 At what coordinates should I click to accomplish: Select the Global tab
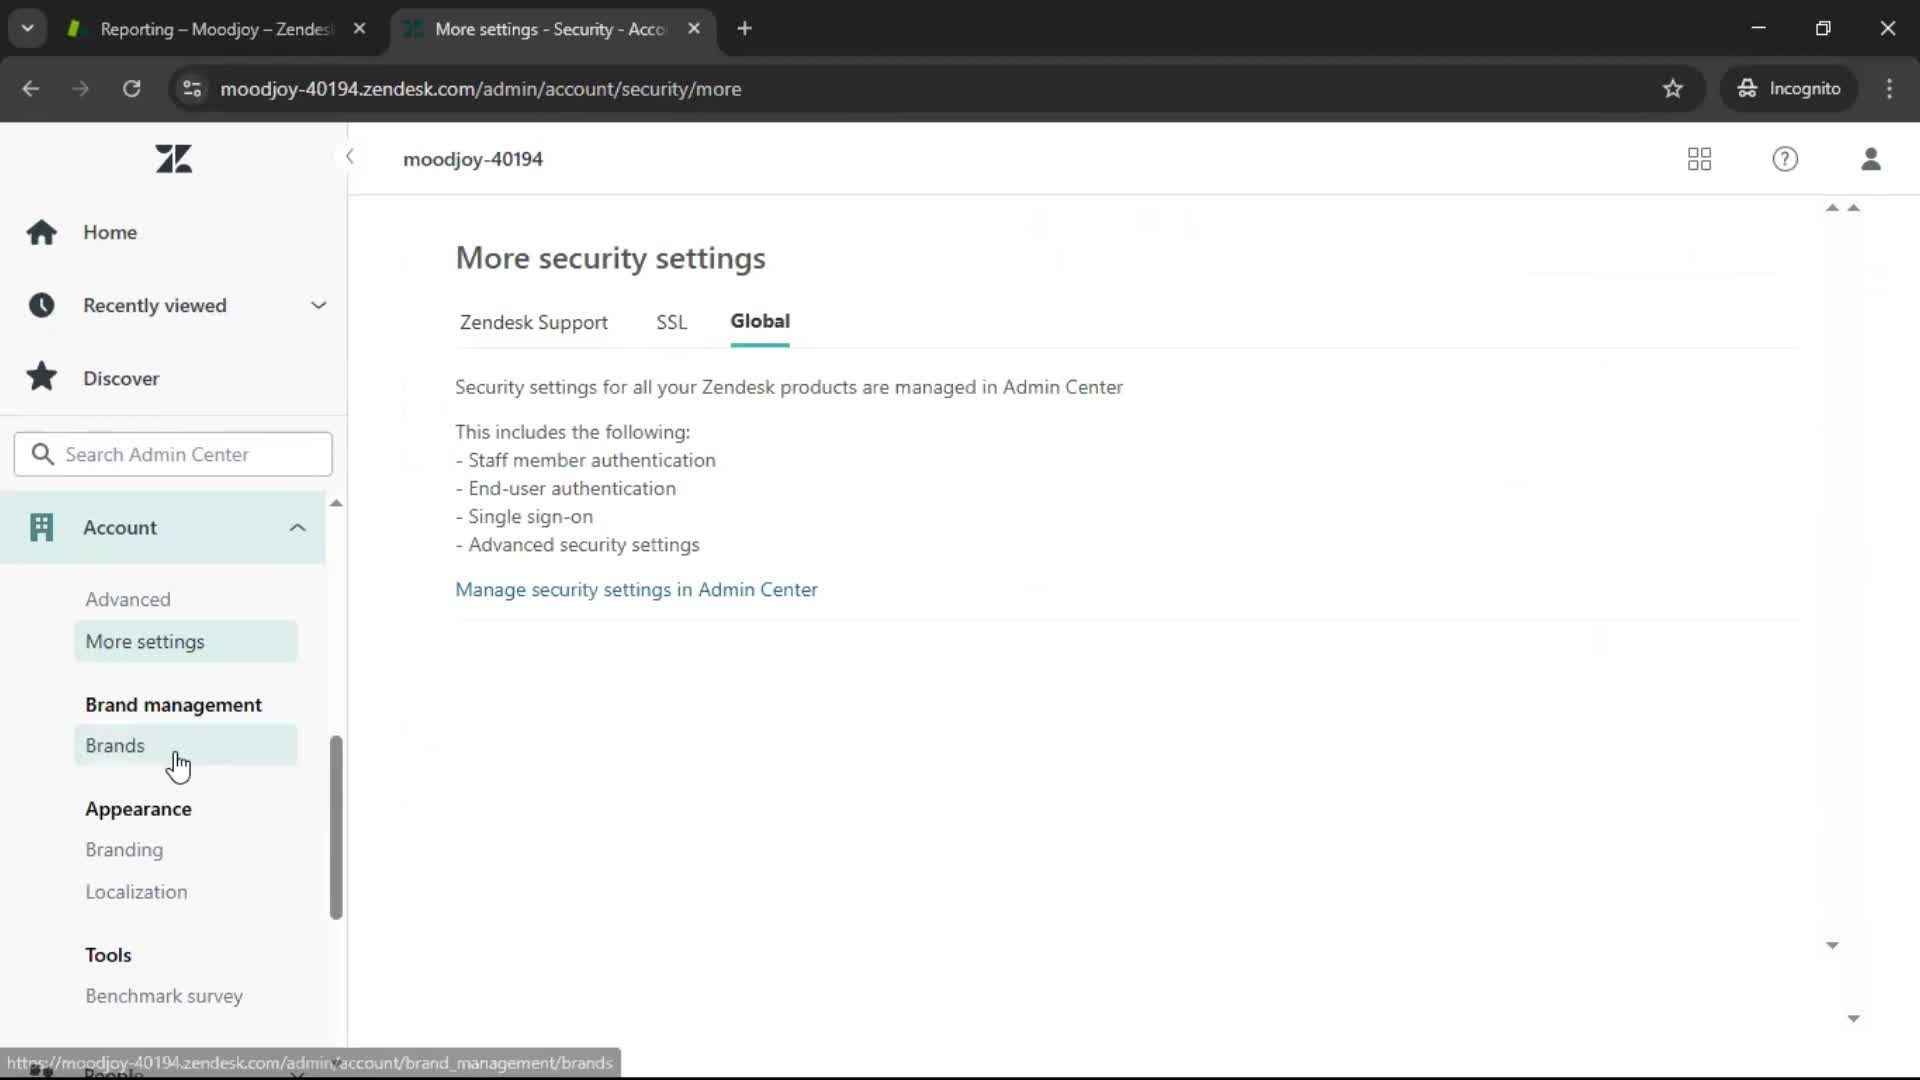760,321
